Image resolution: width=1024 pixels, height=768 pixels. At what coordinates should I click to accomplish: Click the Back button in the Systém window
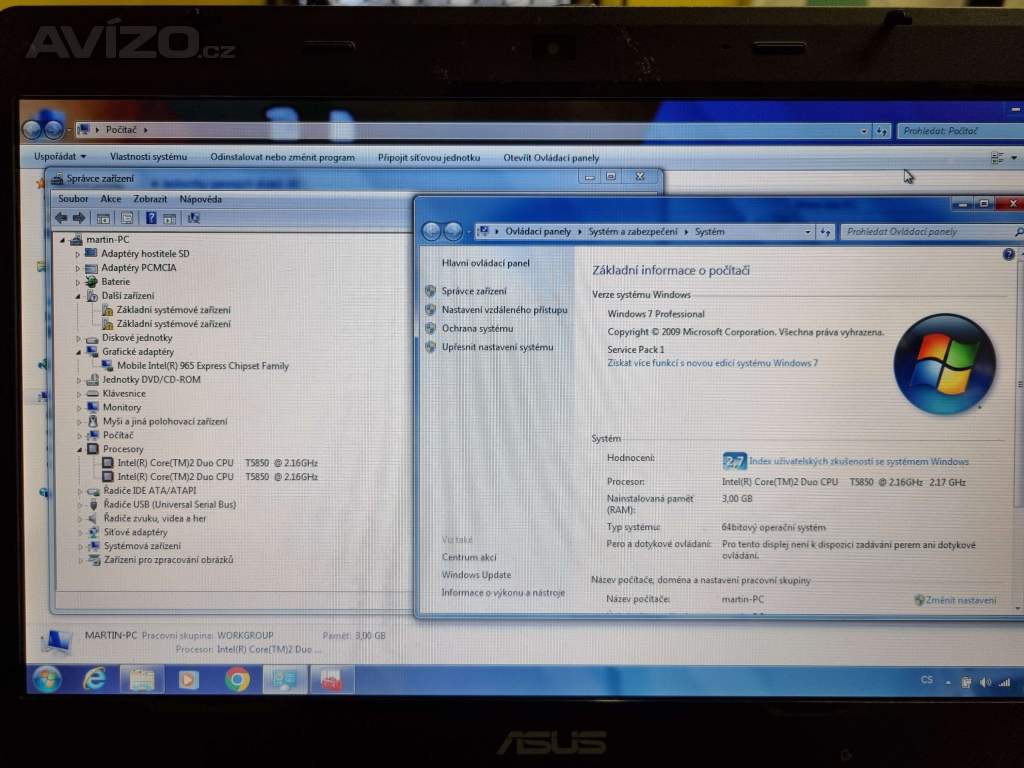pyautogui.click(x=431, y=231)
